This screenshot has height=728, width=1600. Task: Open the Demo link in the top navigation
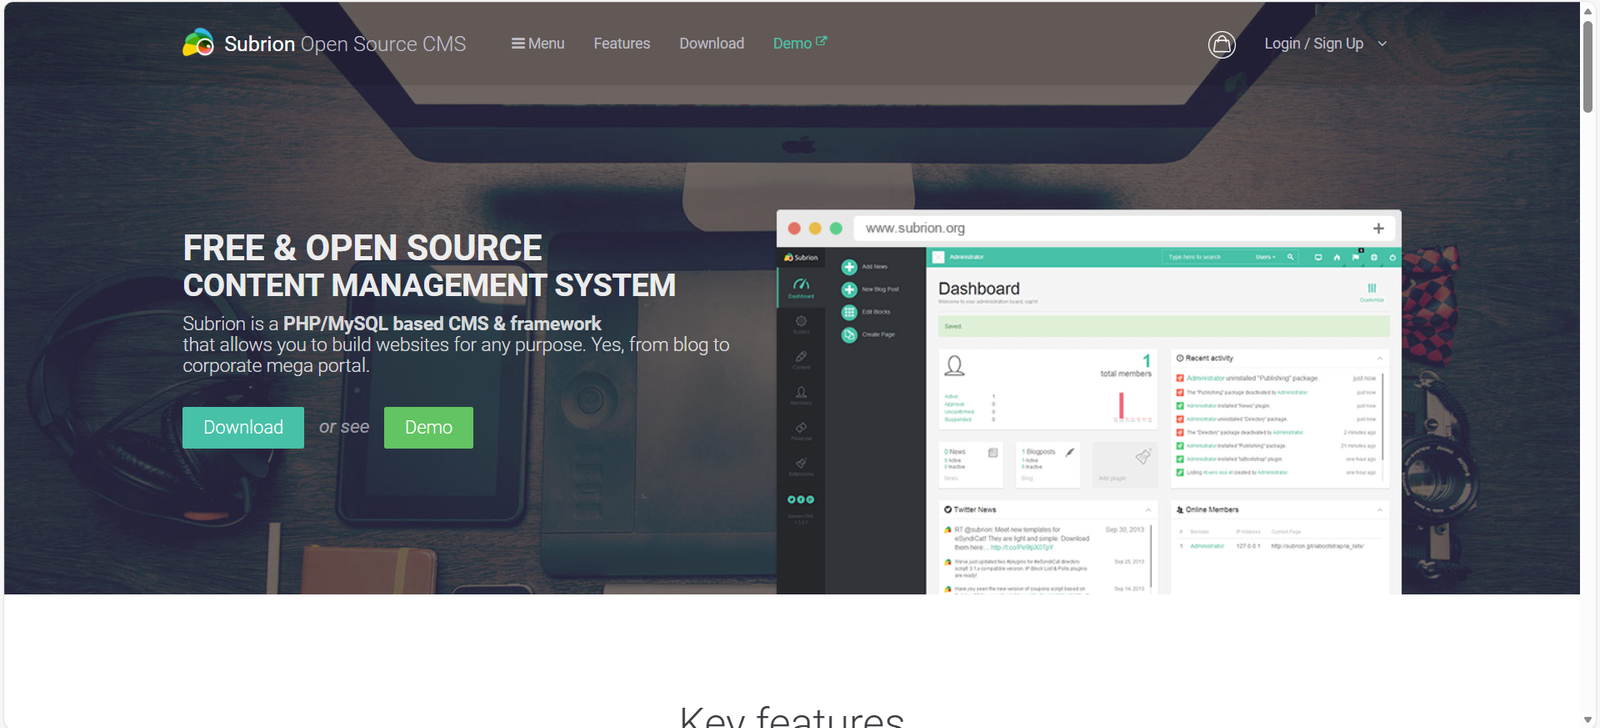pos(800,44)
